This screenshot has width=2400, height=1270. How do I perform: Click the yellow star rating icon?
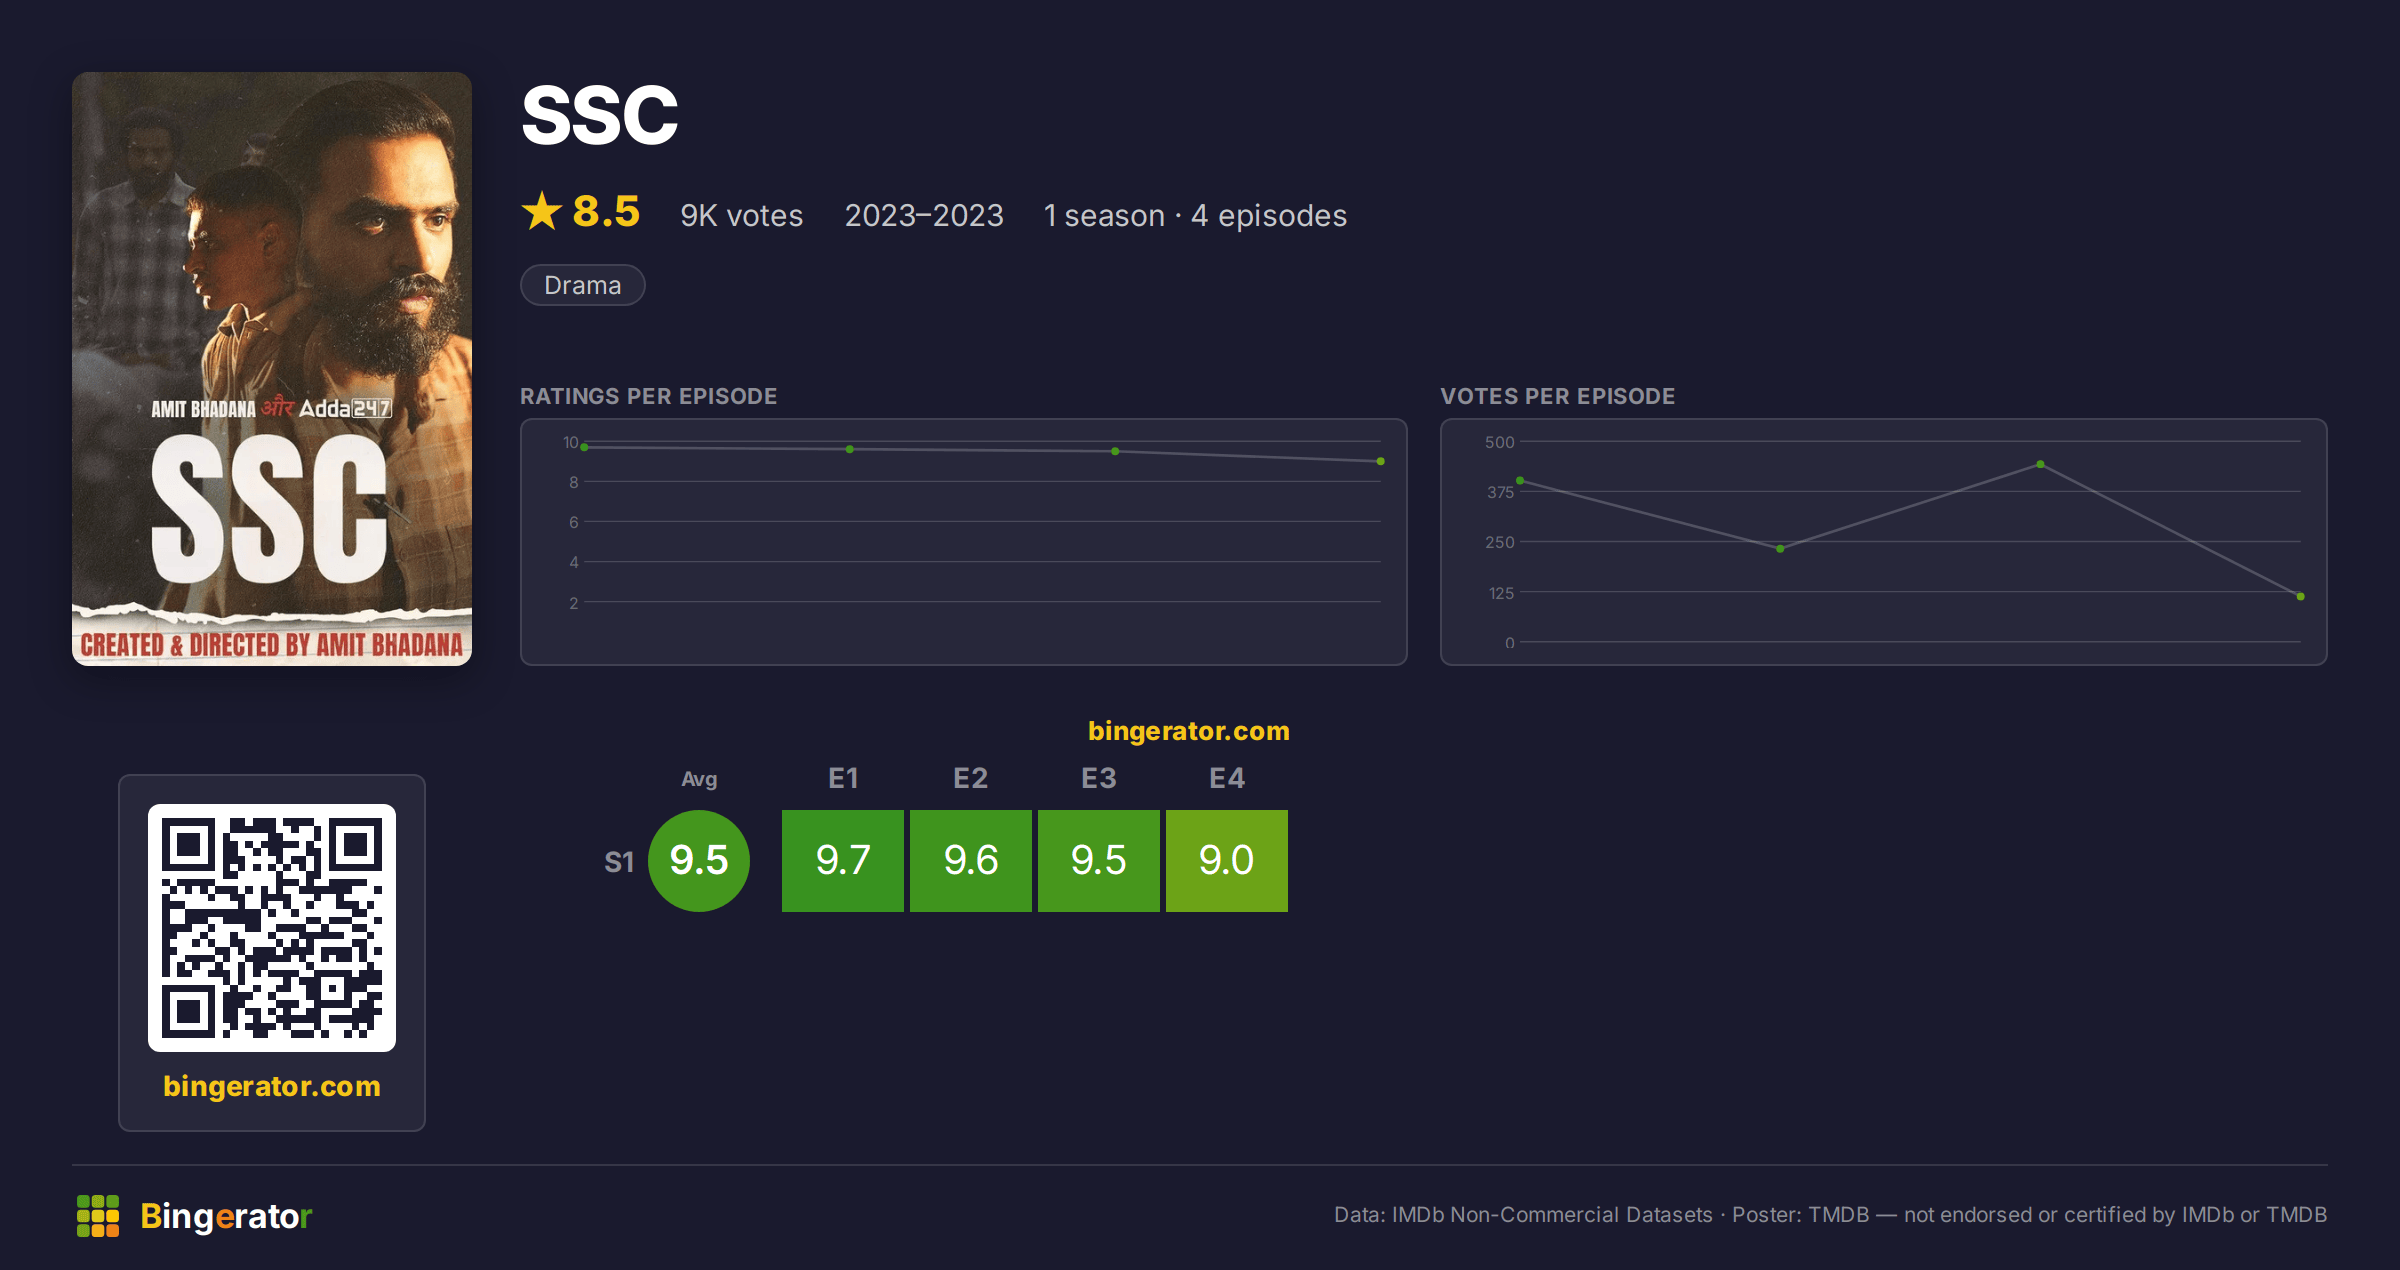tap(542, 211)
